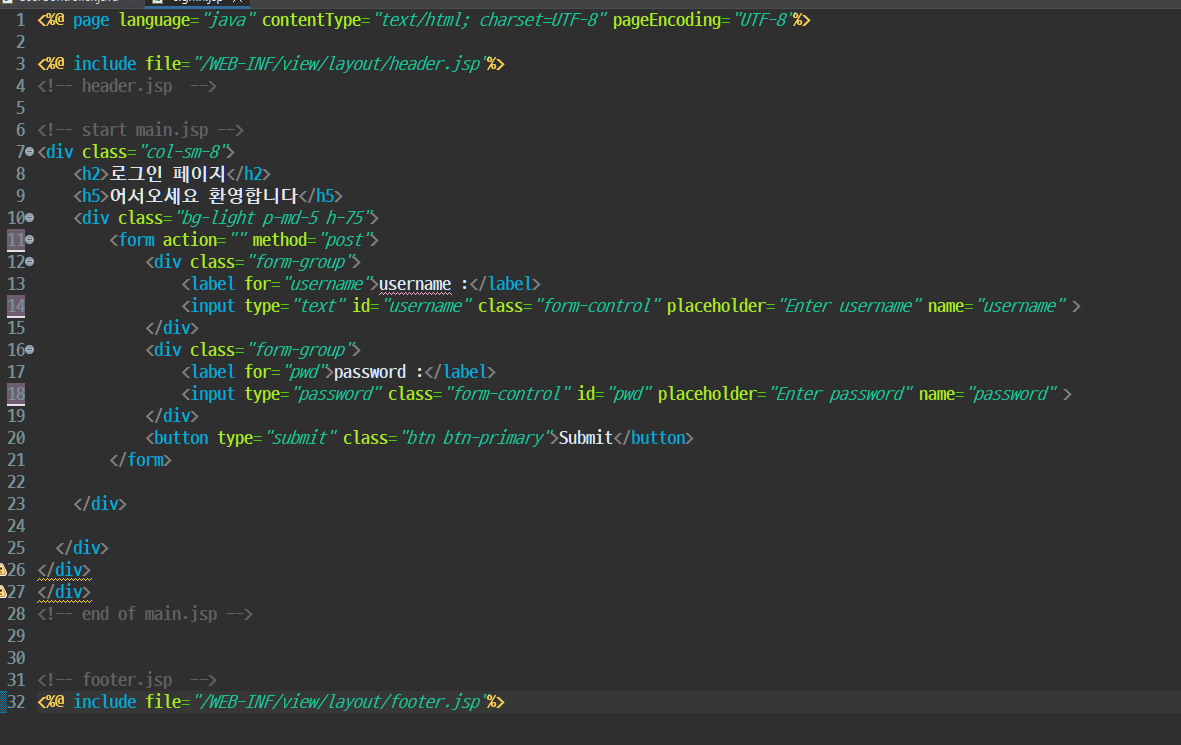Viewport: 1181px width, 745px height.
Task: Click the footer.jsp include path on line 32
Action: pos(339,702)
